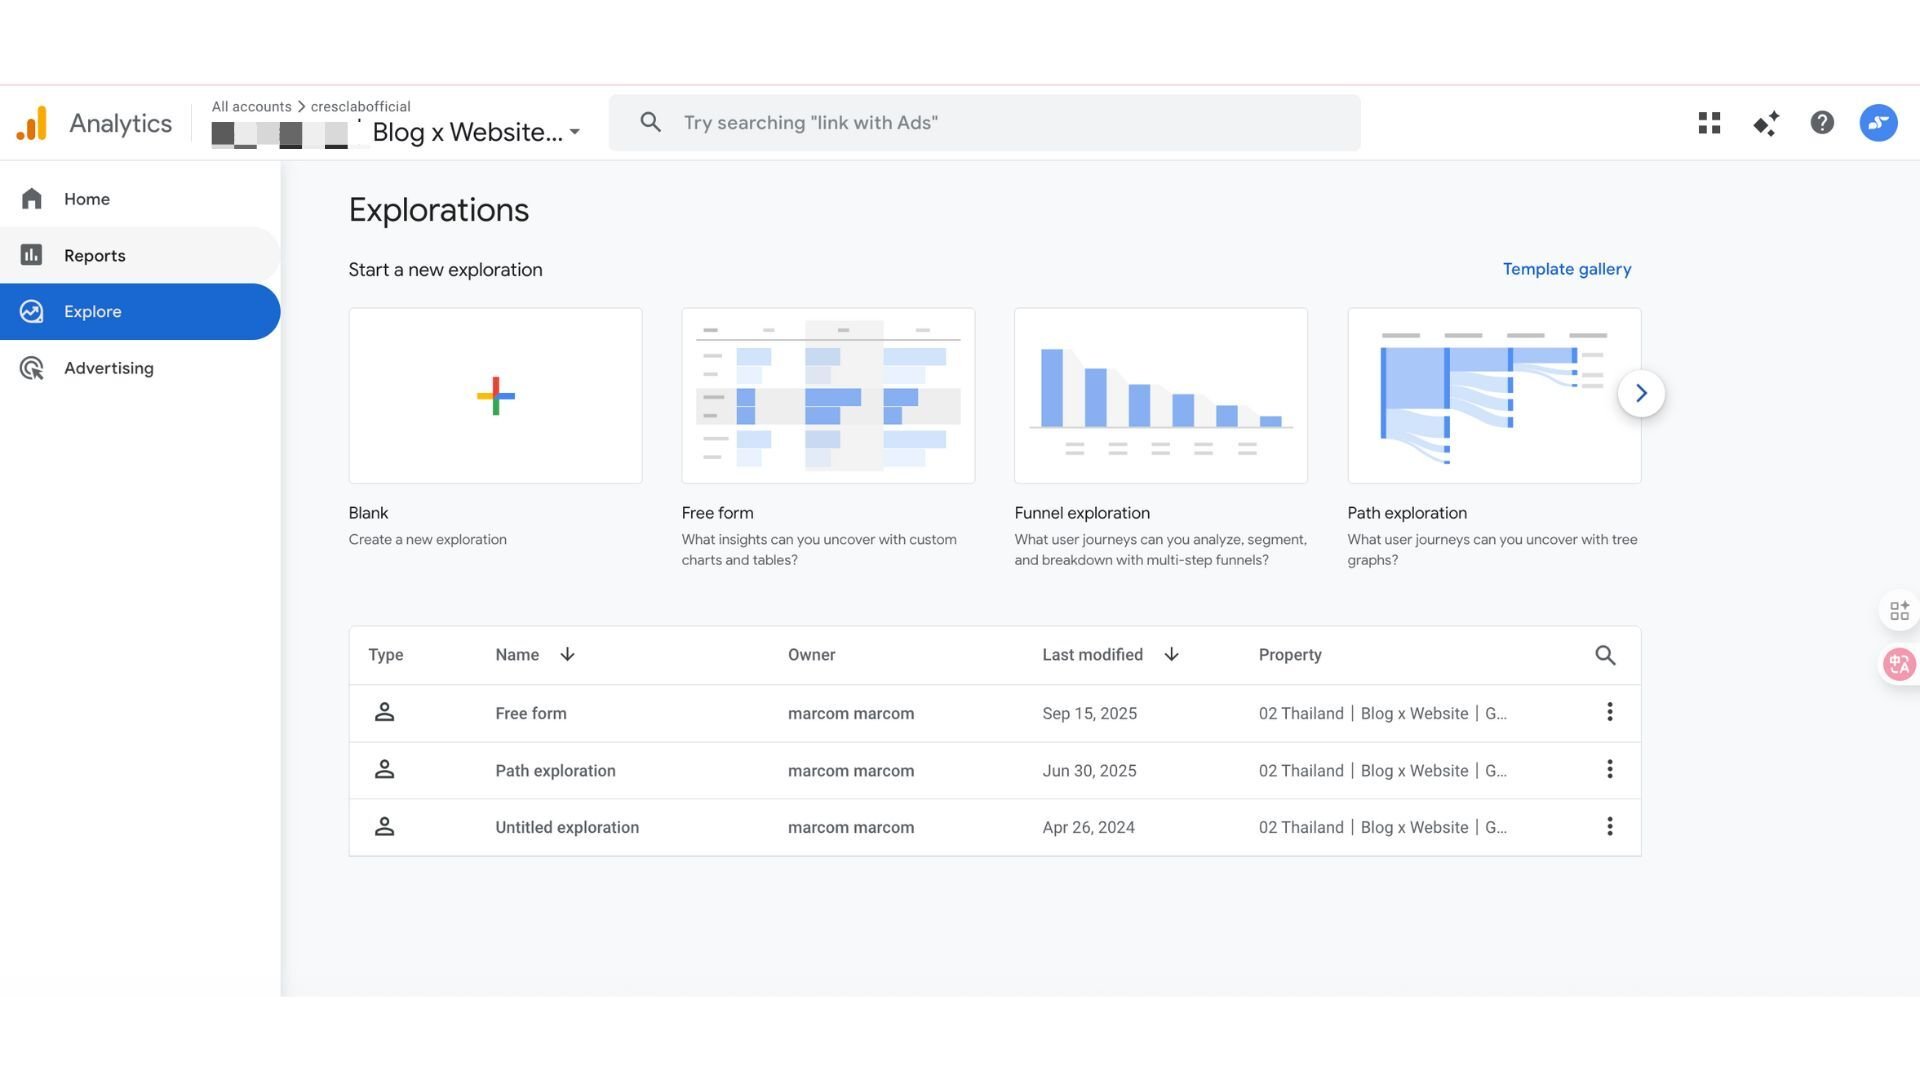
Task: Open Reports in the sidebar
Action: pyautogui.click(x=94, y=255)
